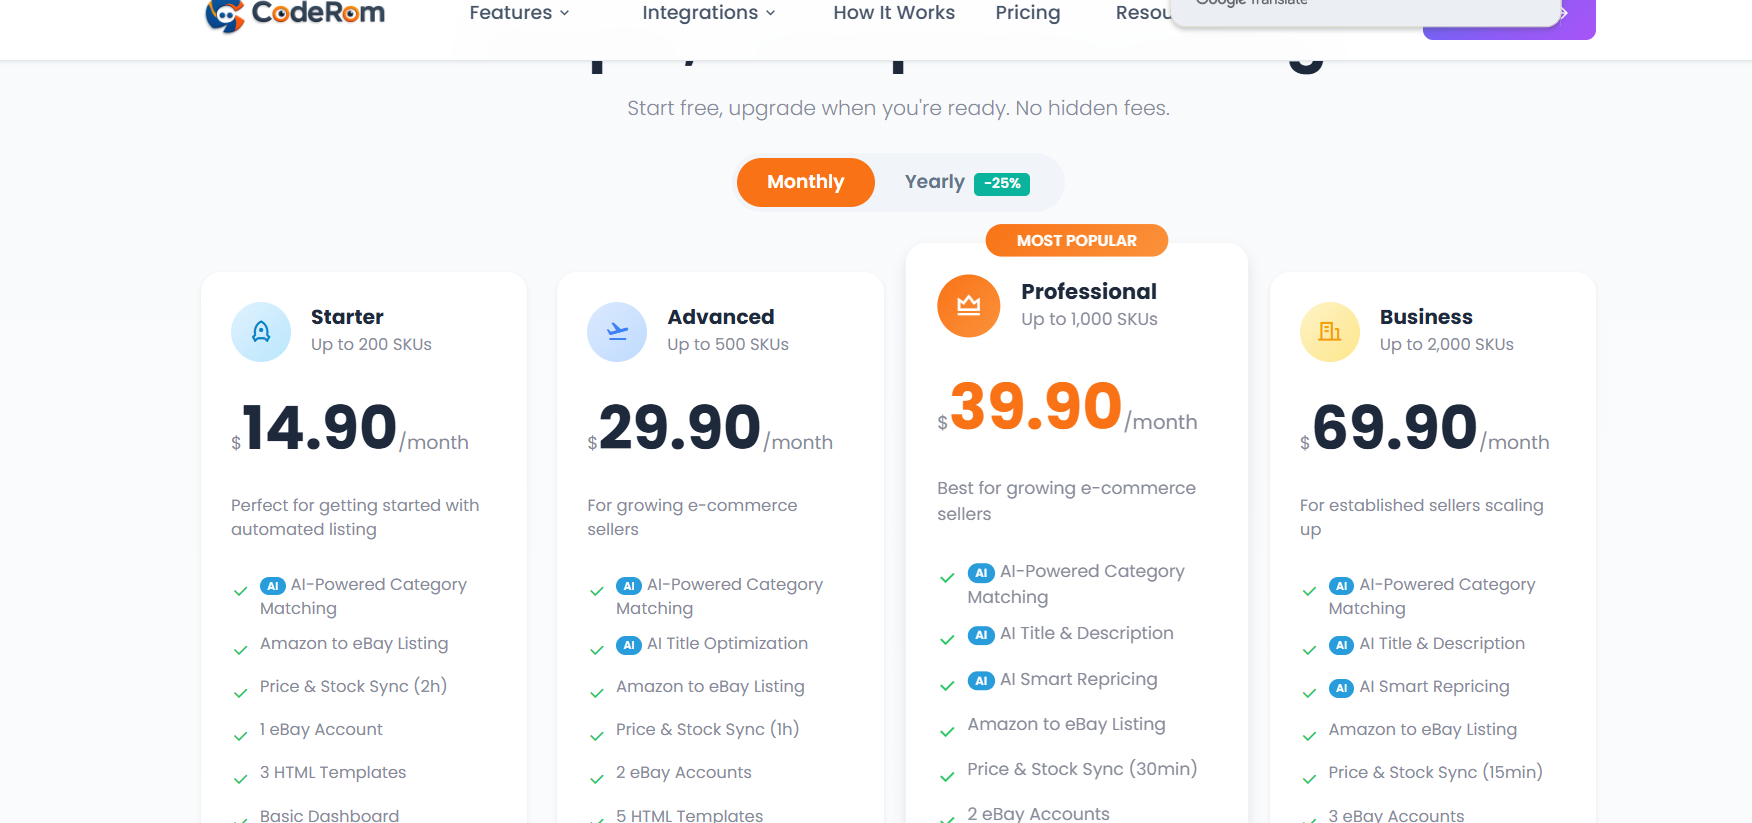Viewport: 1752px width, 823px height.
Task: Click '5 HTML Templates' feature text
Action: (x=689, y=815)
